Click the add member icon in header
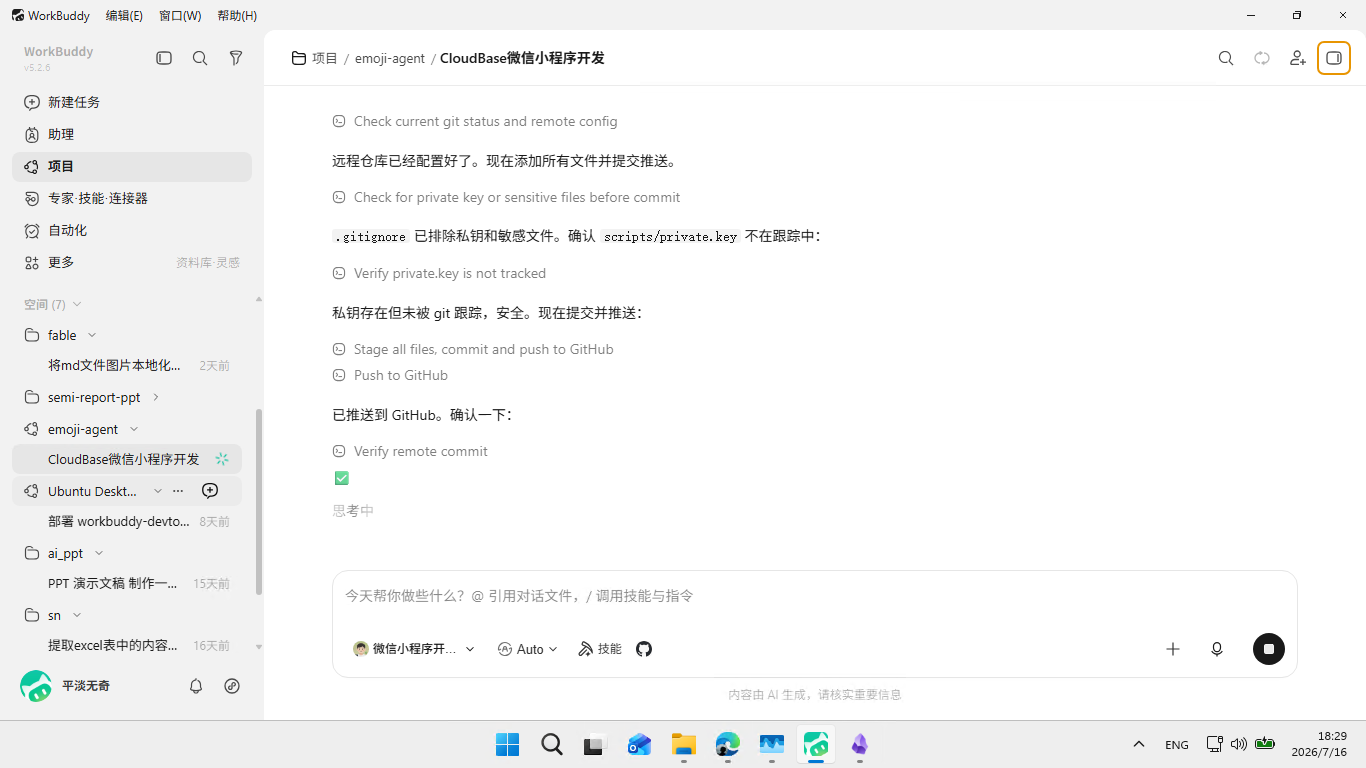The image size is (1366, 768). click(1298, 58)
